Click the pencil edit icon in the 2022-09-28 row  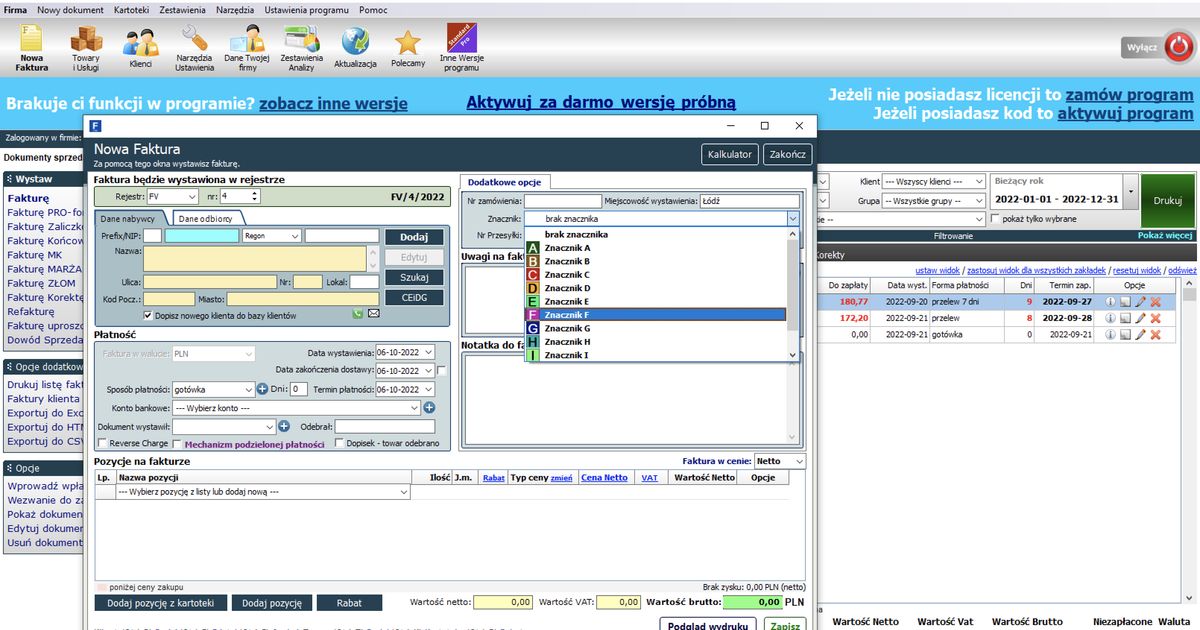(x=1140, y=318)
